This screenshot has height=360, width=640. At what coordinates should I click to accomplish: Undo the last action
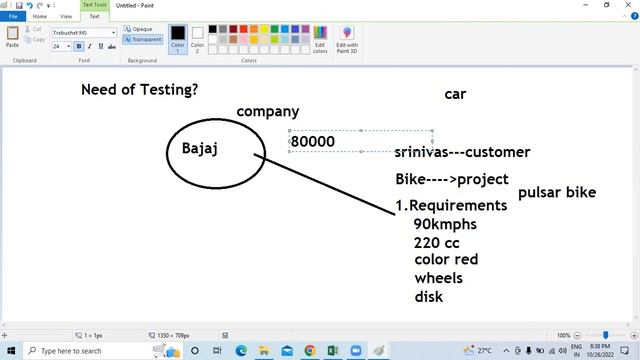point(29,5)
